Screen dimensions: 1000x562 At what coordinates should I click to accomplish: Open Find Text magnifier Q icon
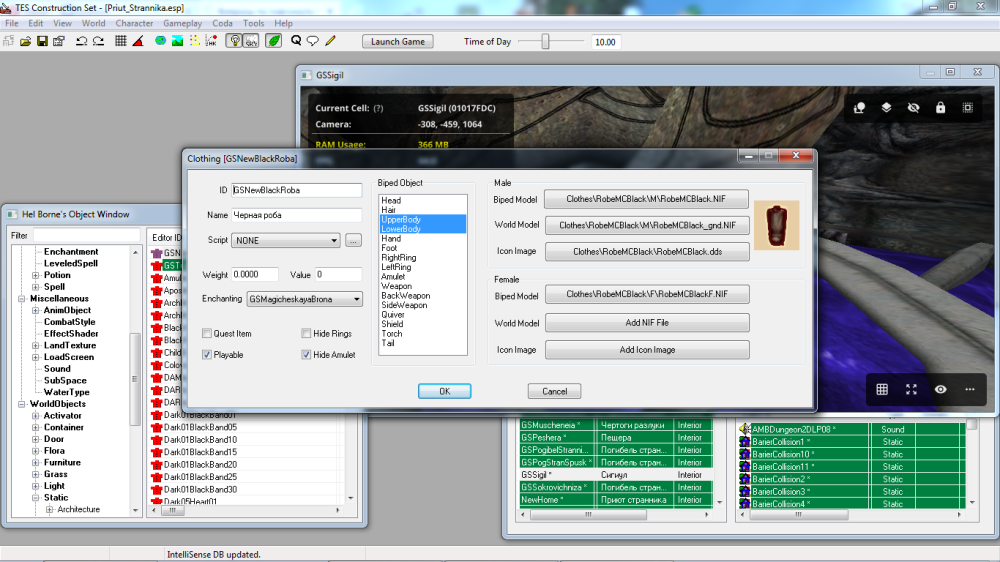click(x=296, y=41)
